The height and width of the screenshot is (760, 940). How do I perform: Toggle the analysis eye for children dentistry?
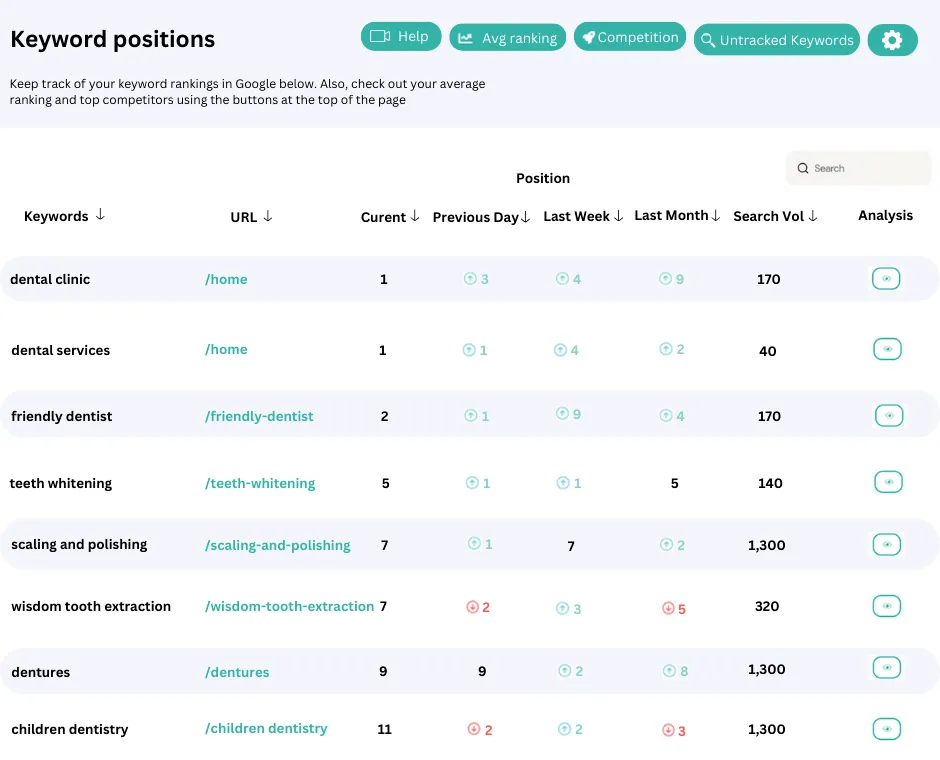888,730
